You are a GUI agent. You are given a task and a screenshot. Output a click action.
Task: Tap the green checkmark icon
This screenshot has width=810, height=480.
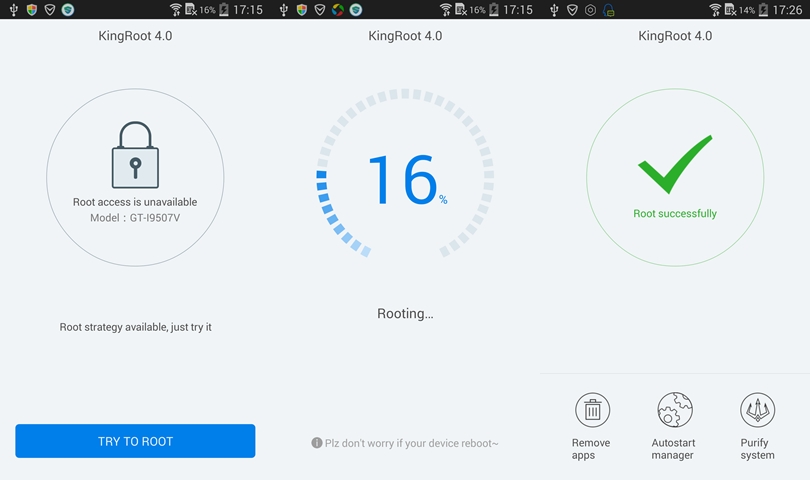(x=675, y=164)
